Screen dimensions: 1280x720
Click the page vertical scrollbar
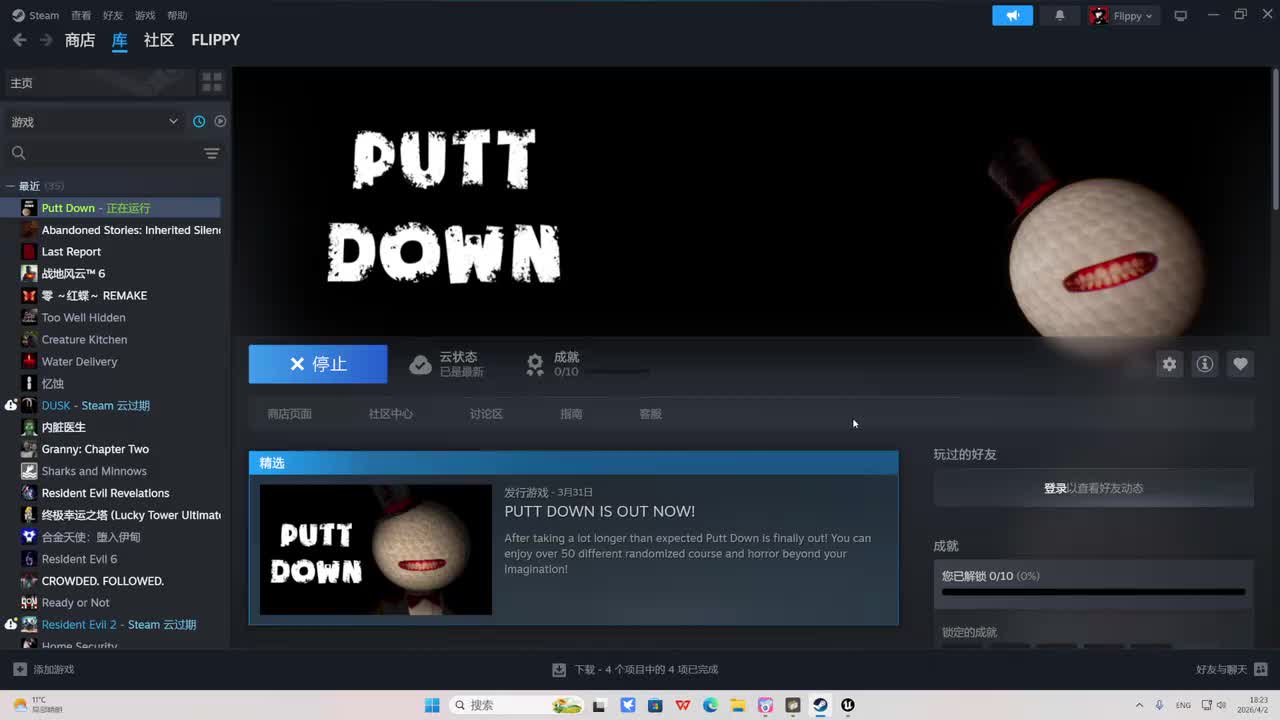1275,140
